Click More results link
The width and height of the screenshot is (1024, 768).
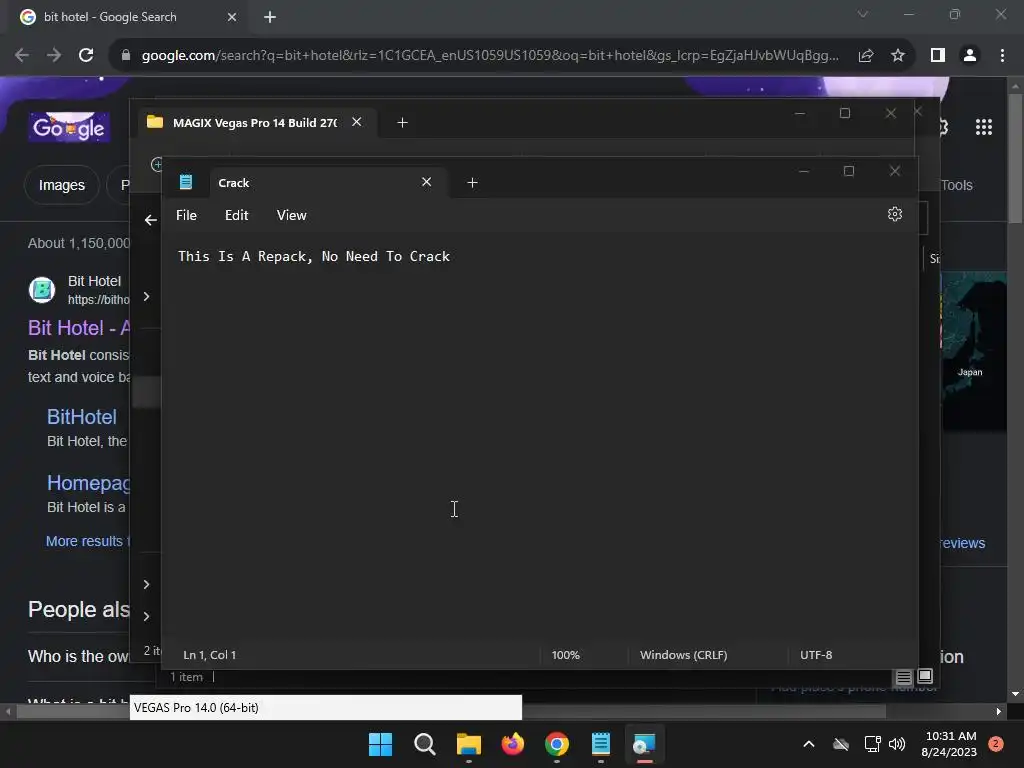(88, 541)
